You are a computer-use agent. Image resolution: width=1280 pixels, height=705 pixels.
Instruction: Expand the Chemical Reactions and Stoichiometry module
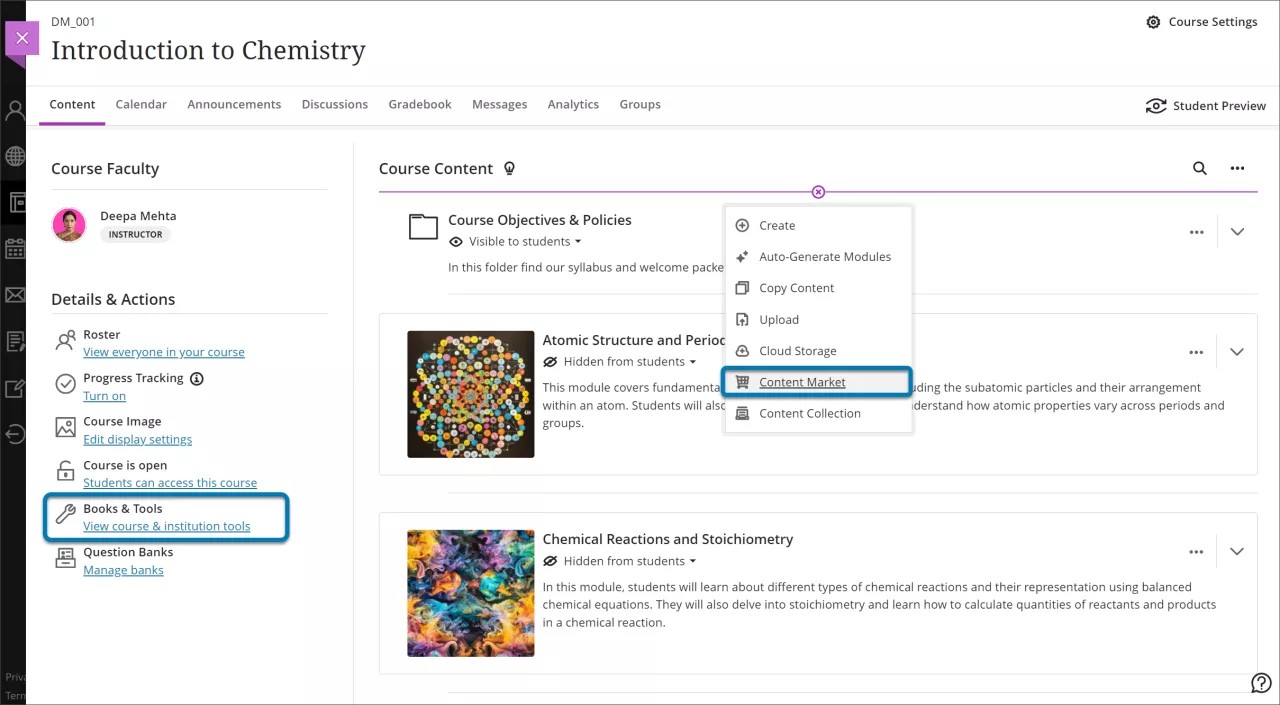[x=1237, y=551]
